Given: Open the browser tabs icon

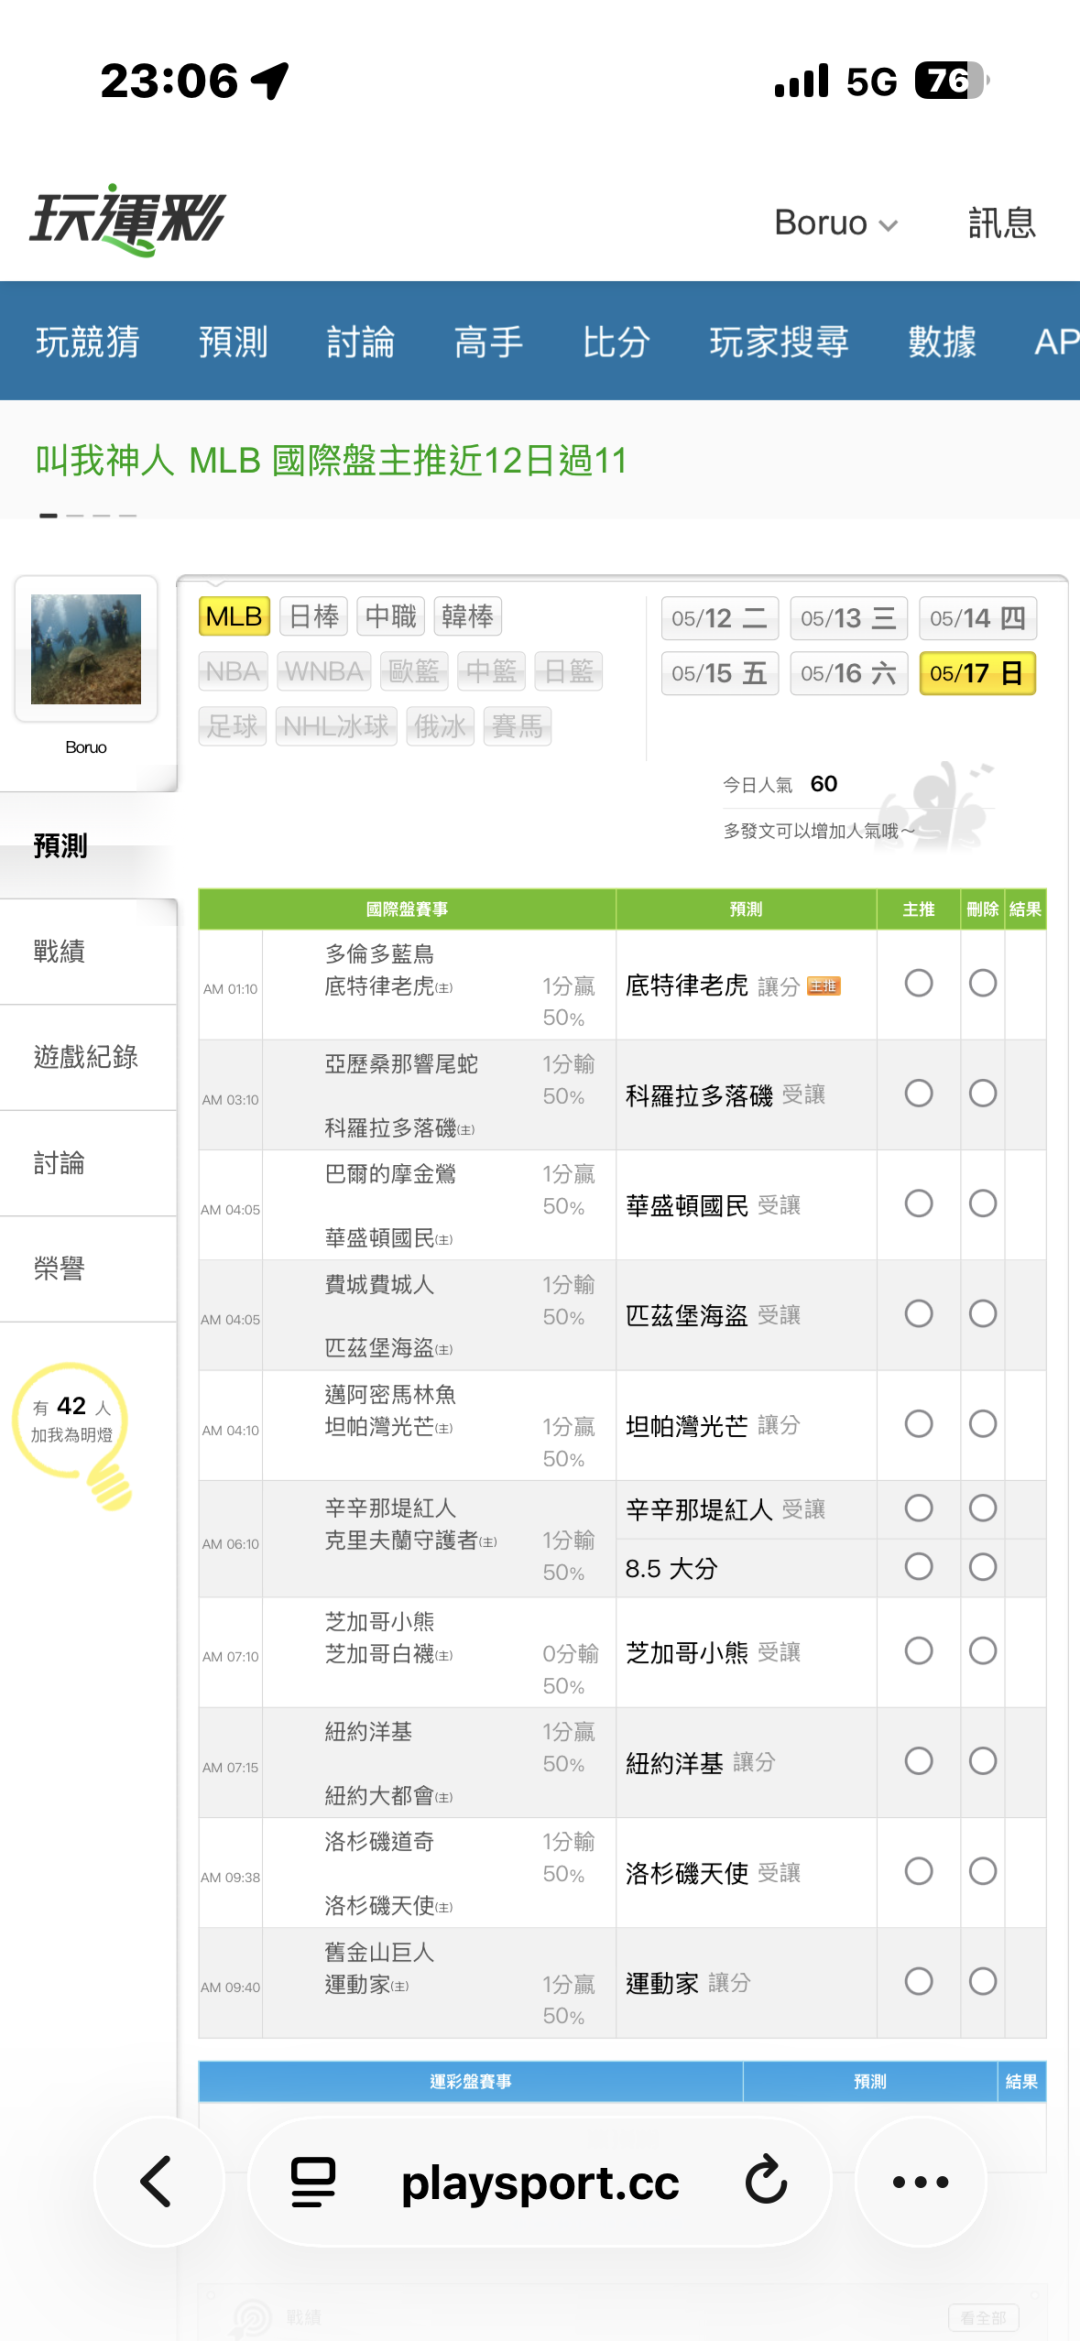Looking at the screenshot, I should pos(313,2182).
